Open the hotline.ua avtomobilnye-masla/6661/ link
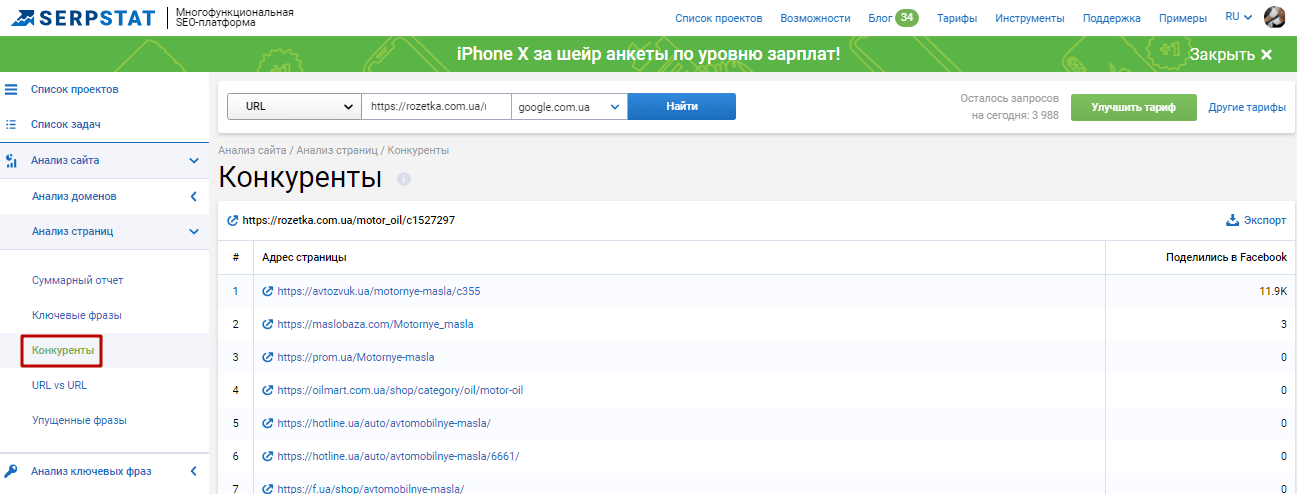The image size is (1297, 494). [398, 456]
